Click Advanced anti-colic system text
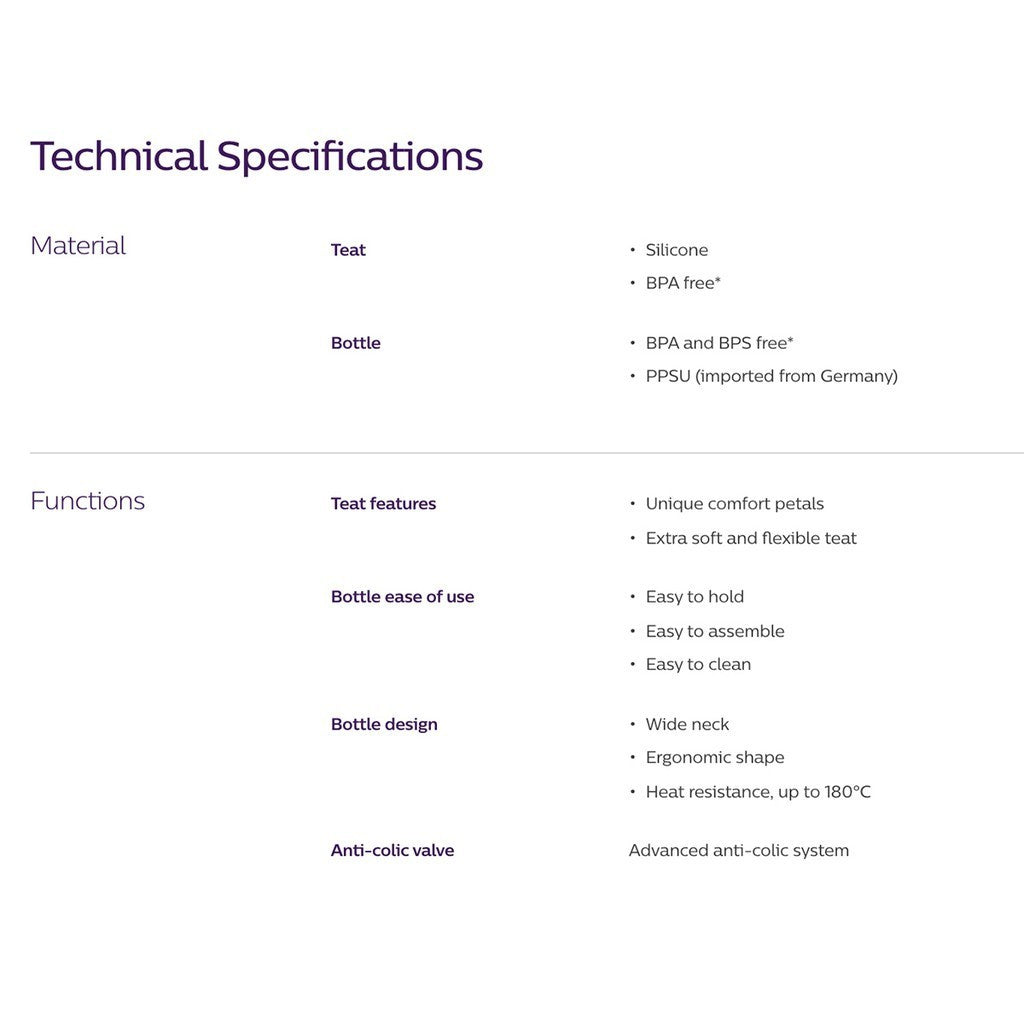The height and width of the screenshot is (1024, 1024). pyautogui.click(x=739, y=850)
